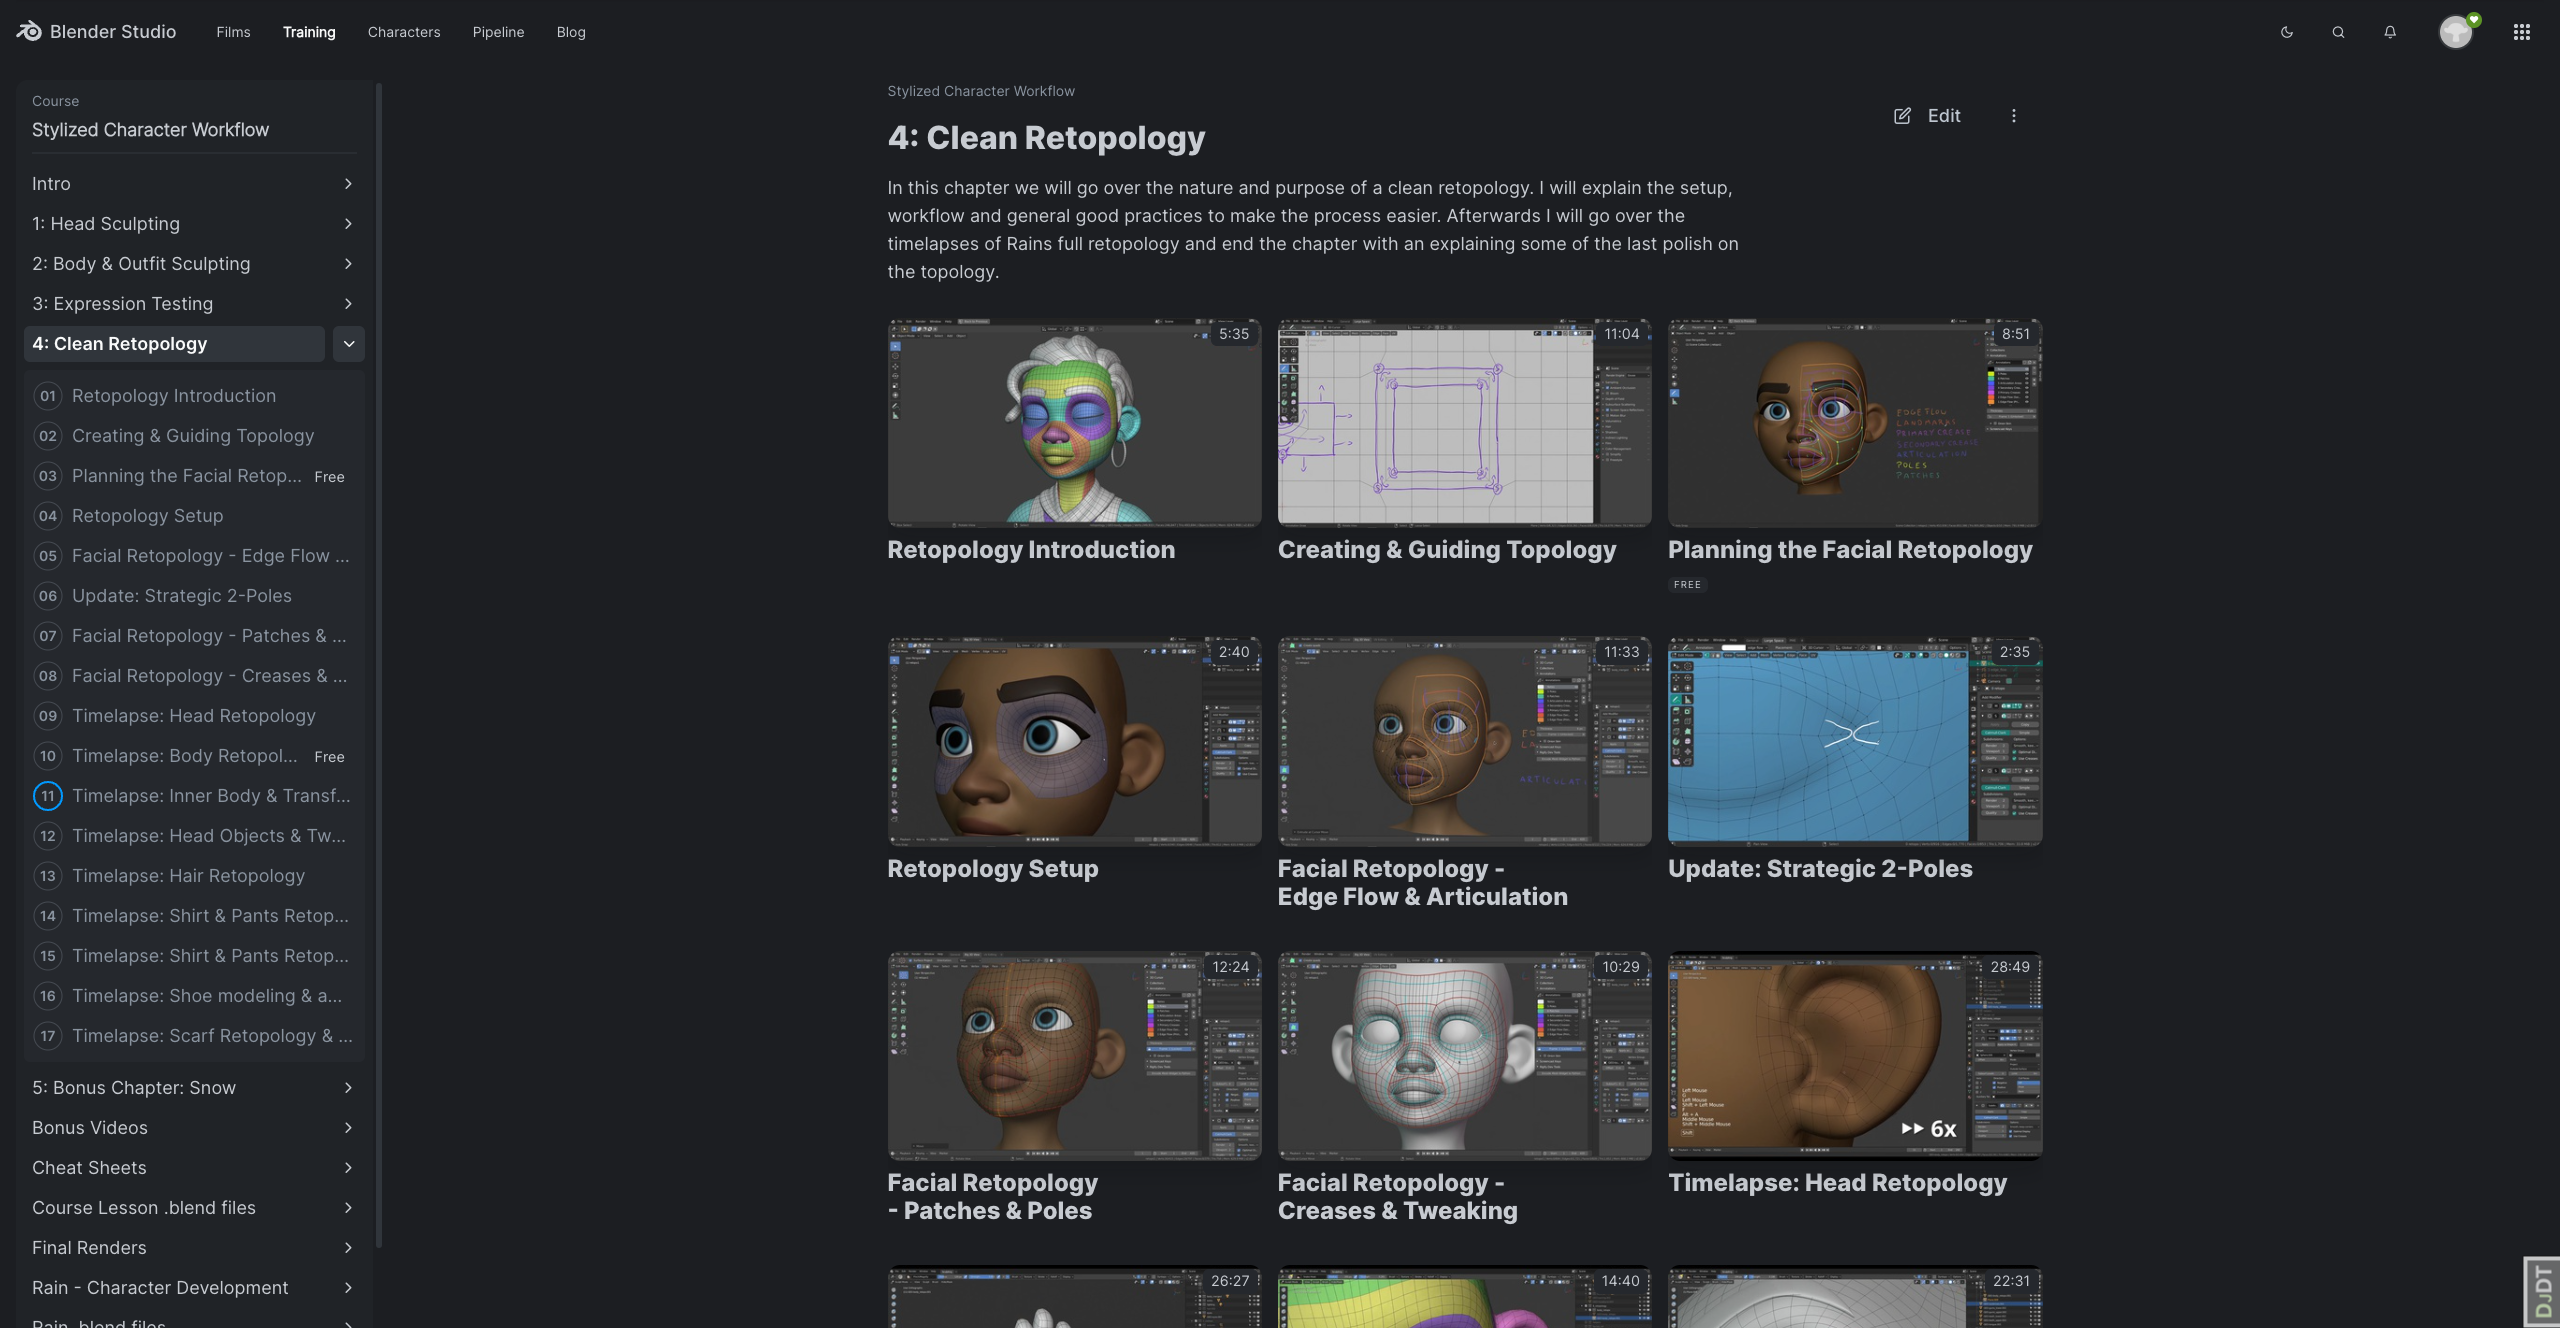Open Edge Flow & Articulation thumbnail
This screenshot has height=1328, width=2560.
coord(1464,741)
